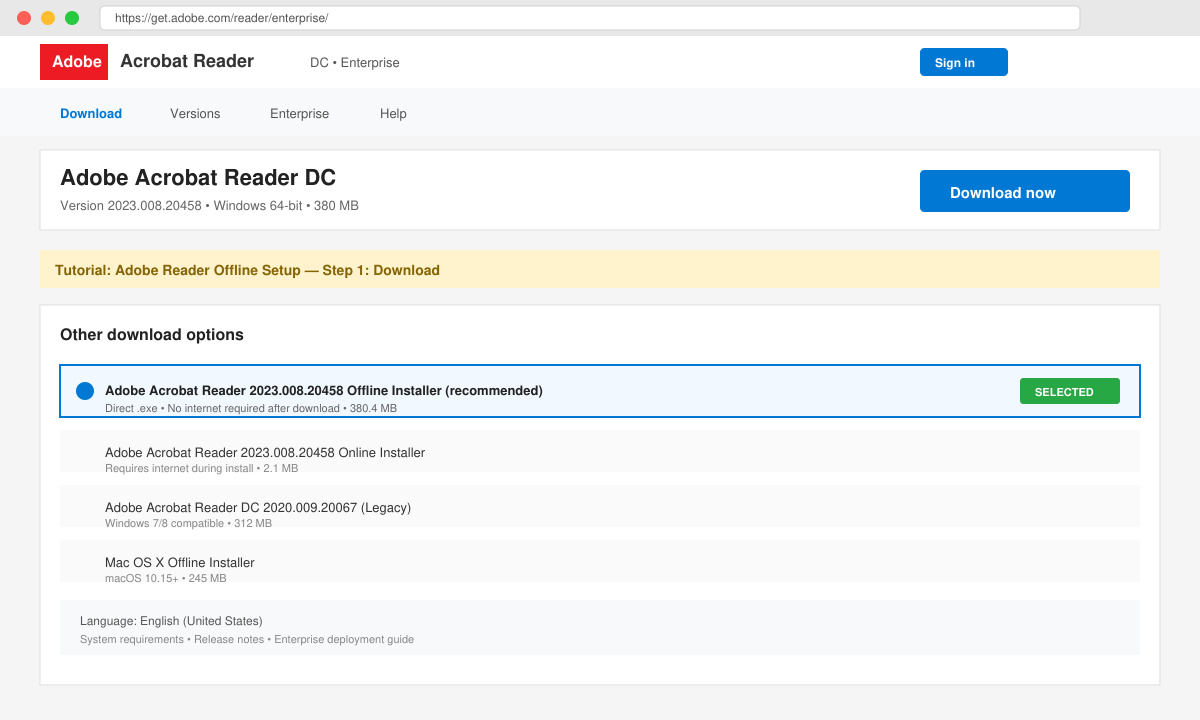
Task: Click 'Windows 7/8 compatible • 312 MB' text
Action: [188, 523]
